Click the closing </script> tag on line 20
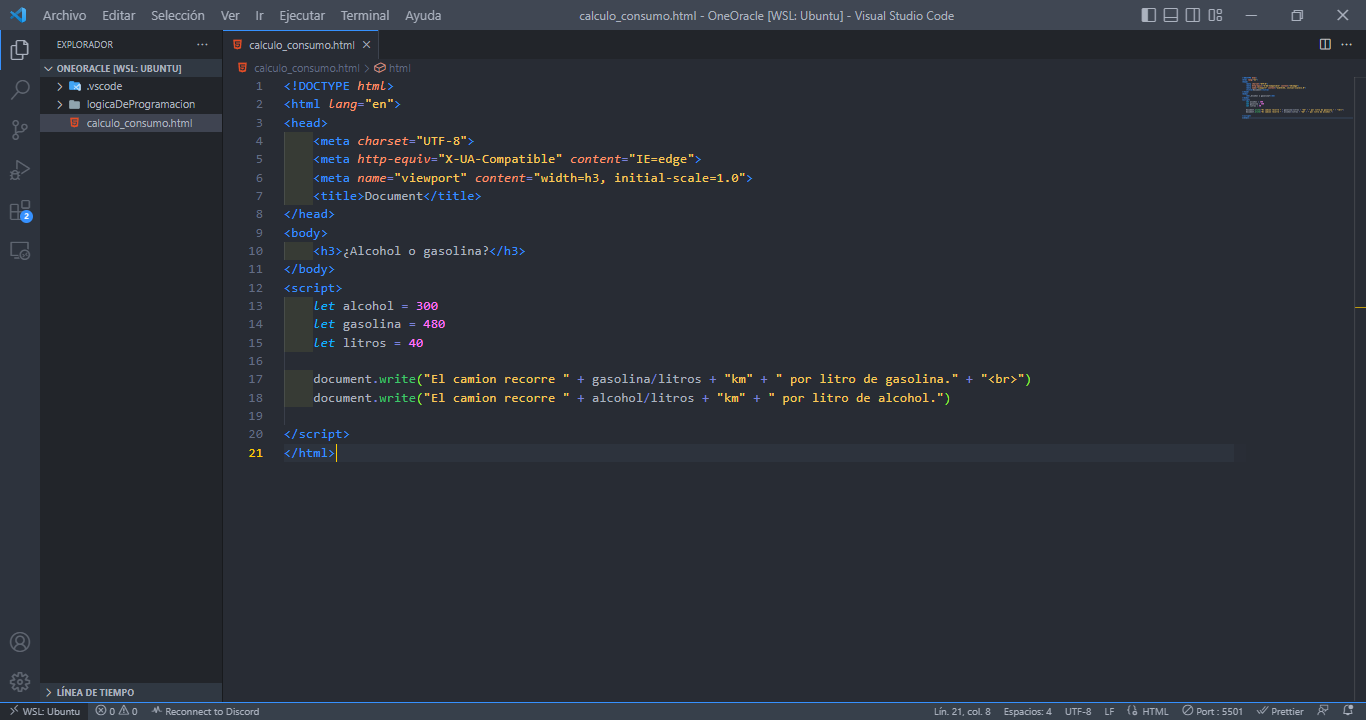This screenshot has height=720, width=1366. pos(317,434)
